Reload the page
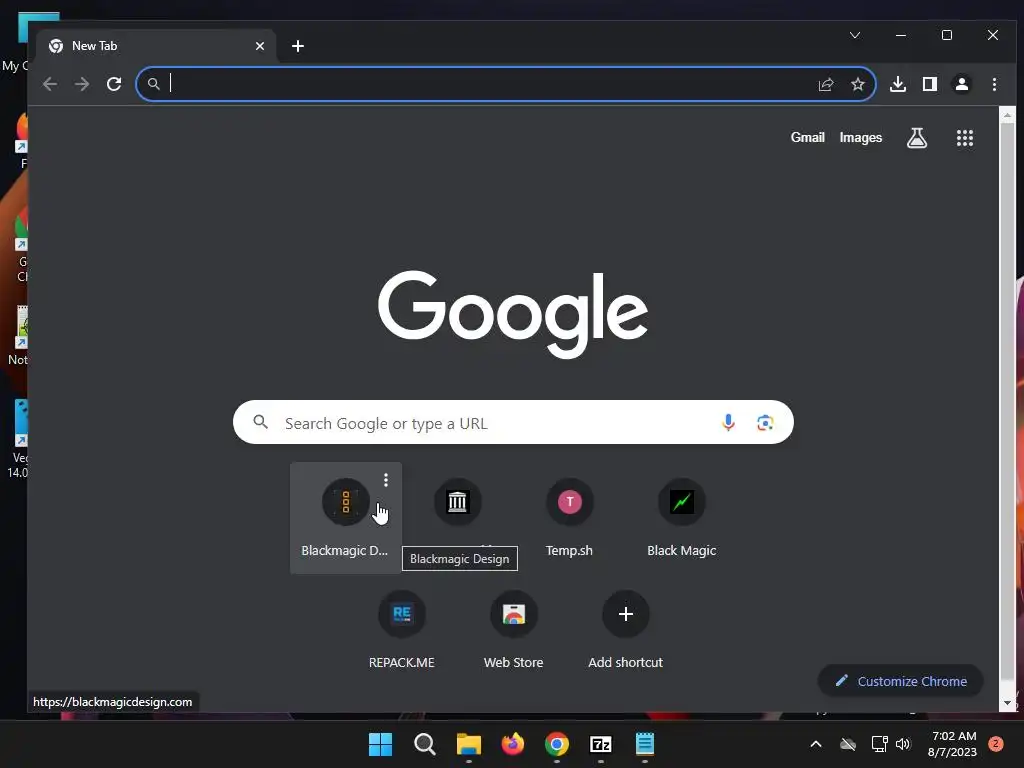Image resolution: width=1024 pixels, height=768 pixels. [x=114, y=84]
